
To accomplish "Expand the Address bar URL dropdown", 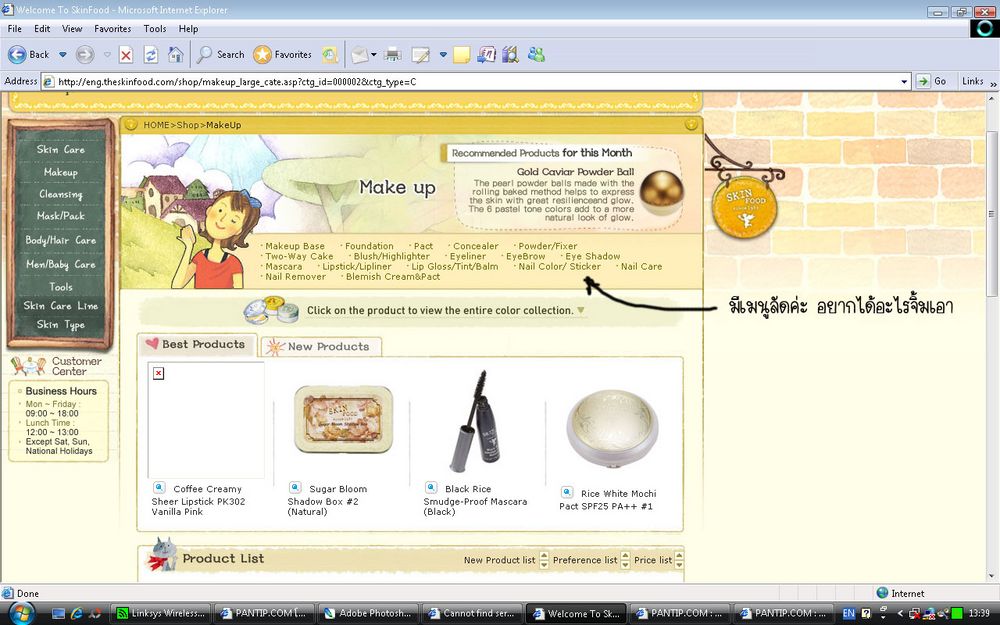I will click(904, 82).
